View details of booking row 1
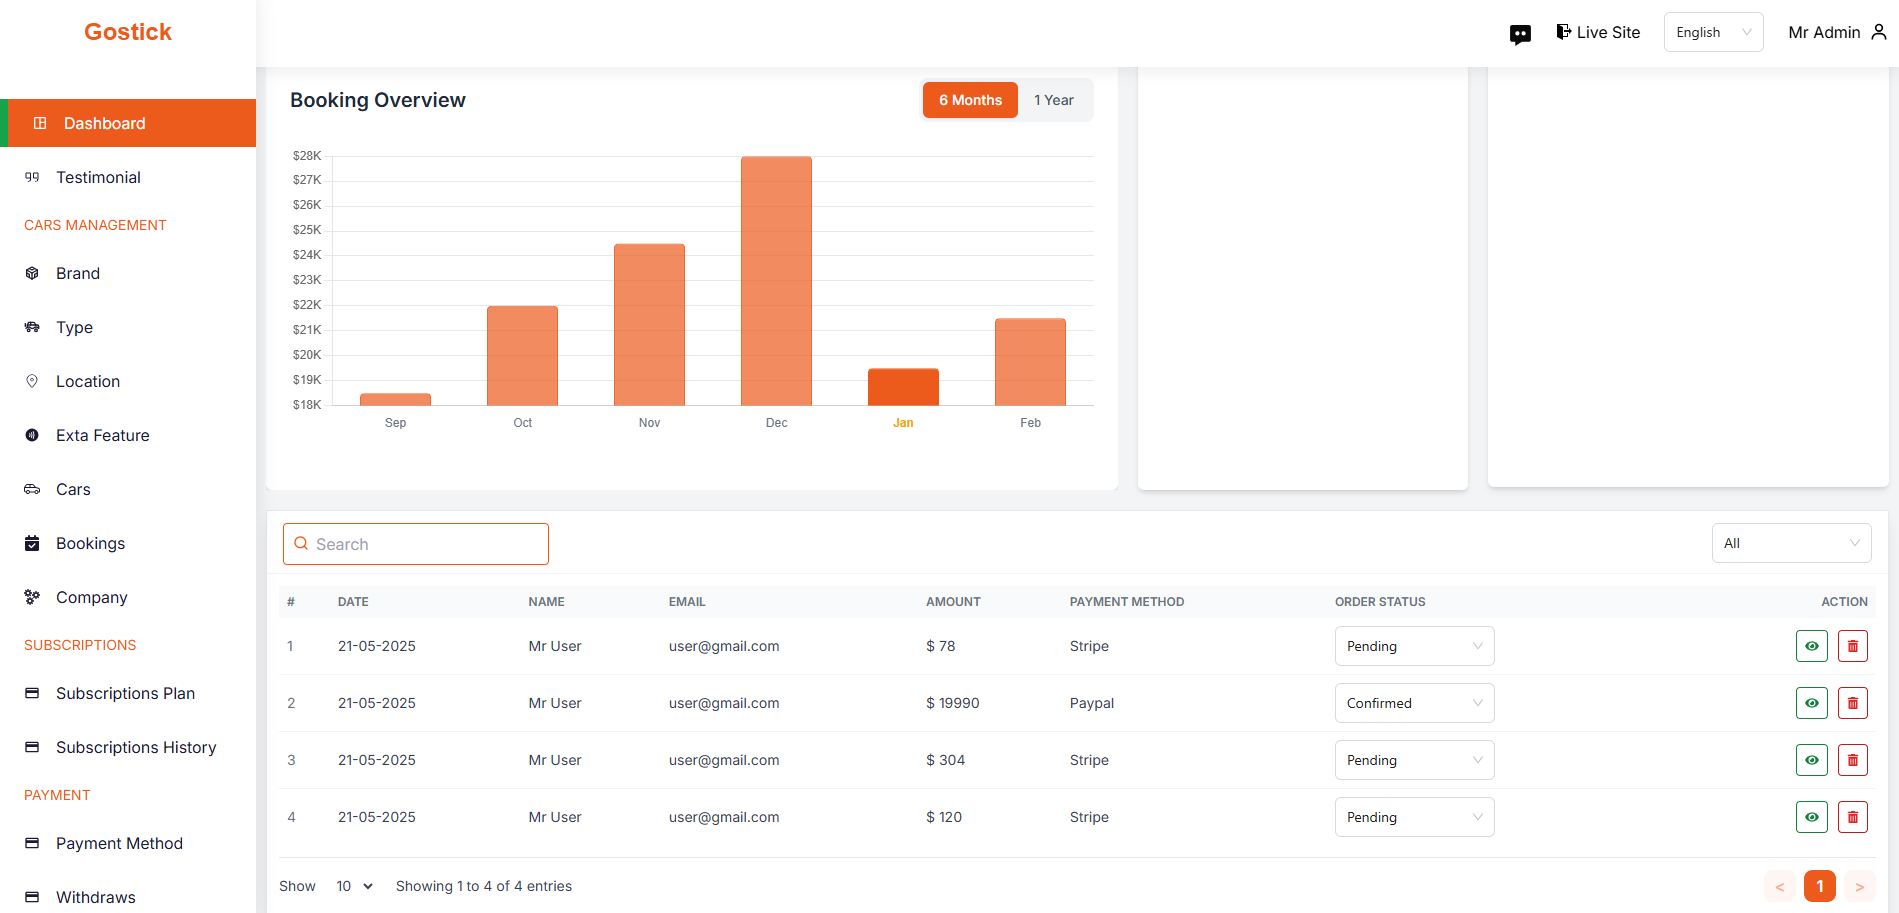This screenshot has width=1899, height=913. (1811, 646)
